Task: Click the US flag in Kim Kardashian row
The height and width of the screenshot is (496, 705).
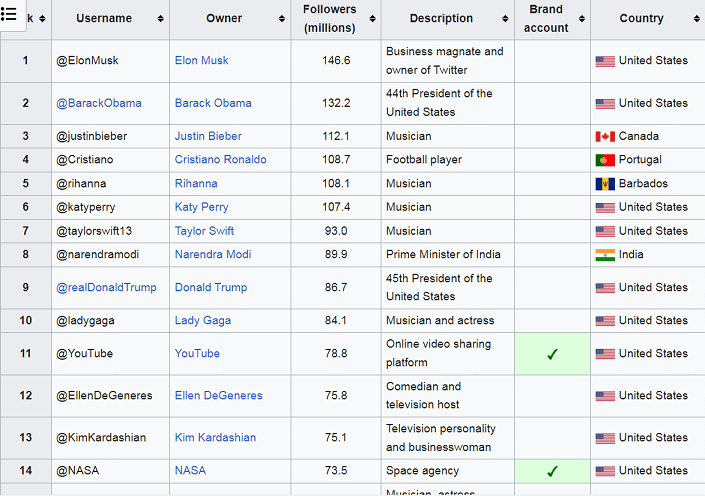Action: pos(605,438)
